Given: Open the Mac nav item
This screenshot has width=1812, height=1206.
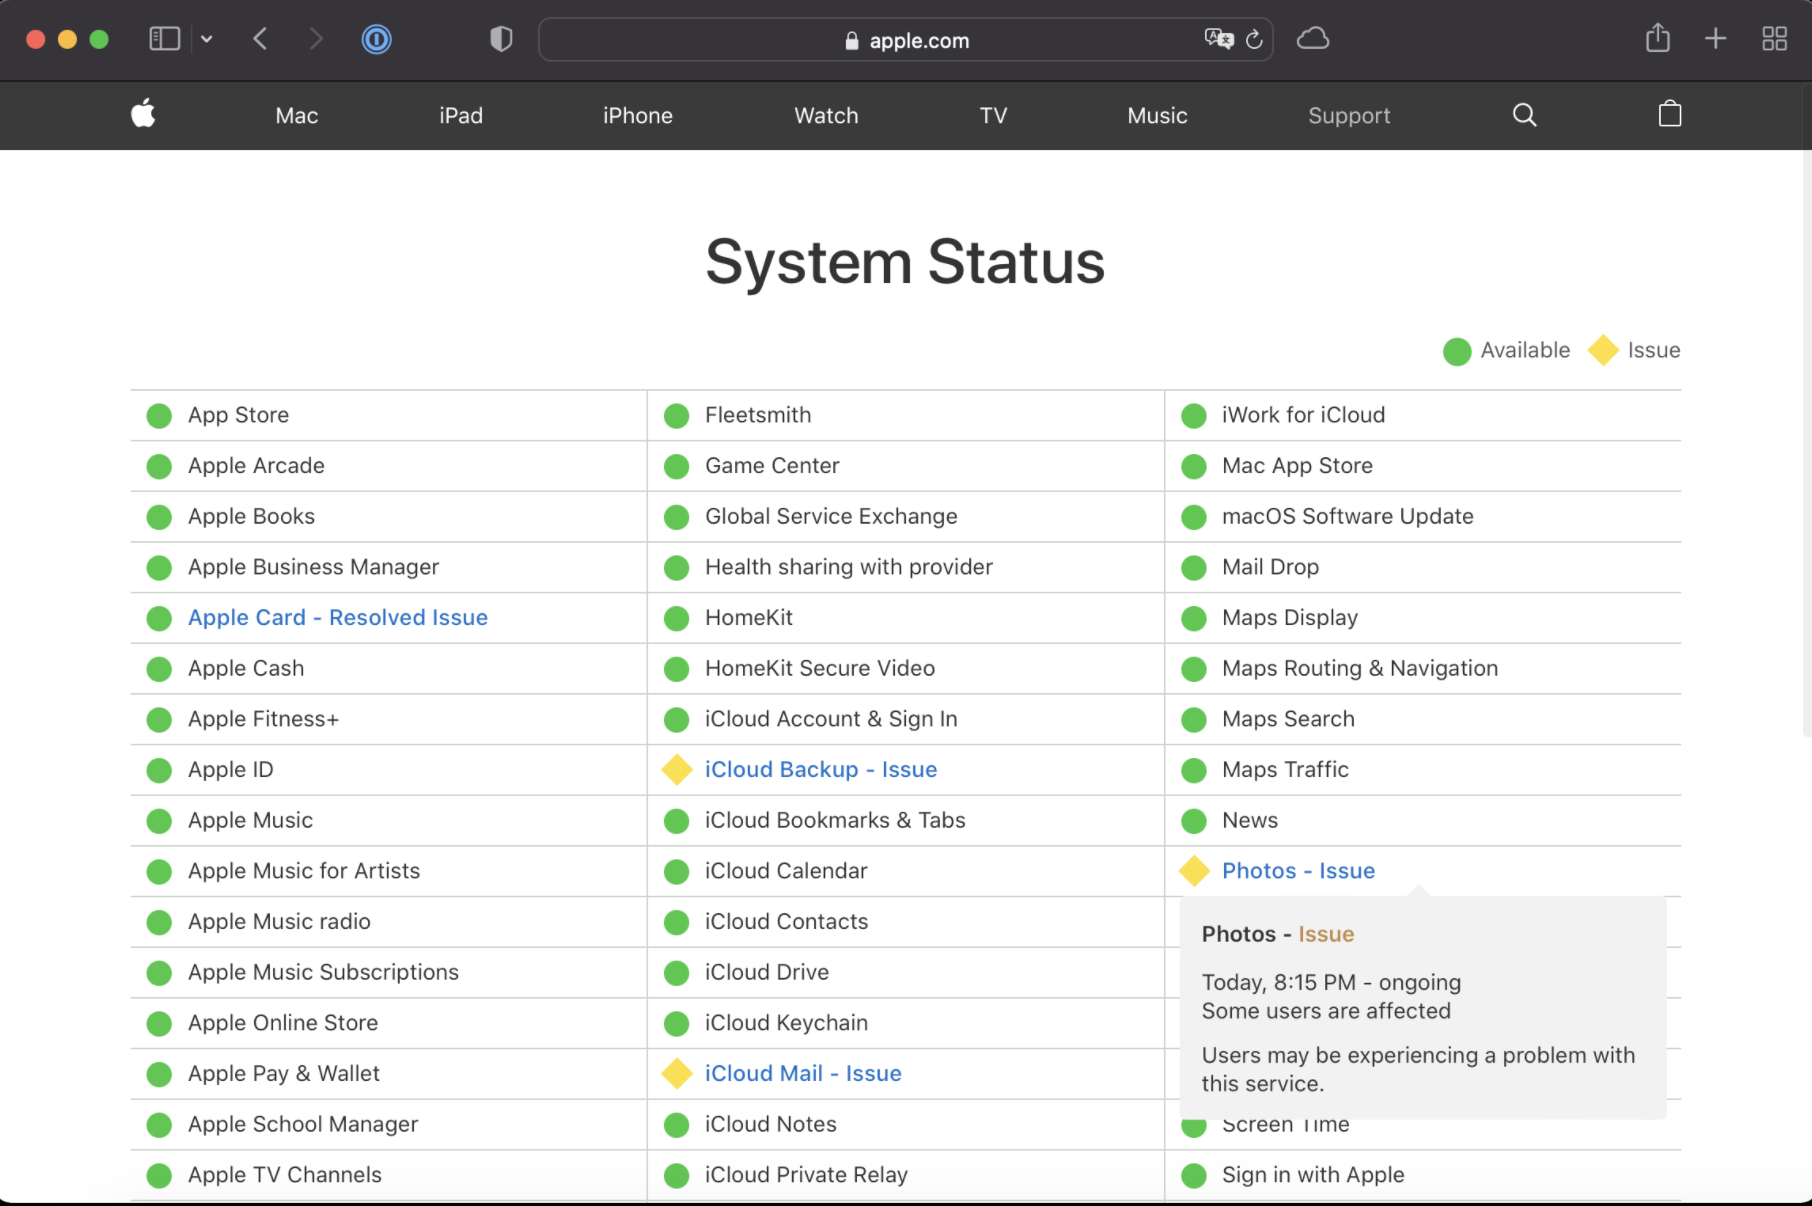Looking at the screenshot, I should coord(297,115).
